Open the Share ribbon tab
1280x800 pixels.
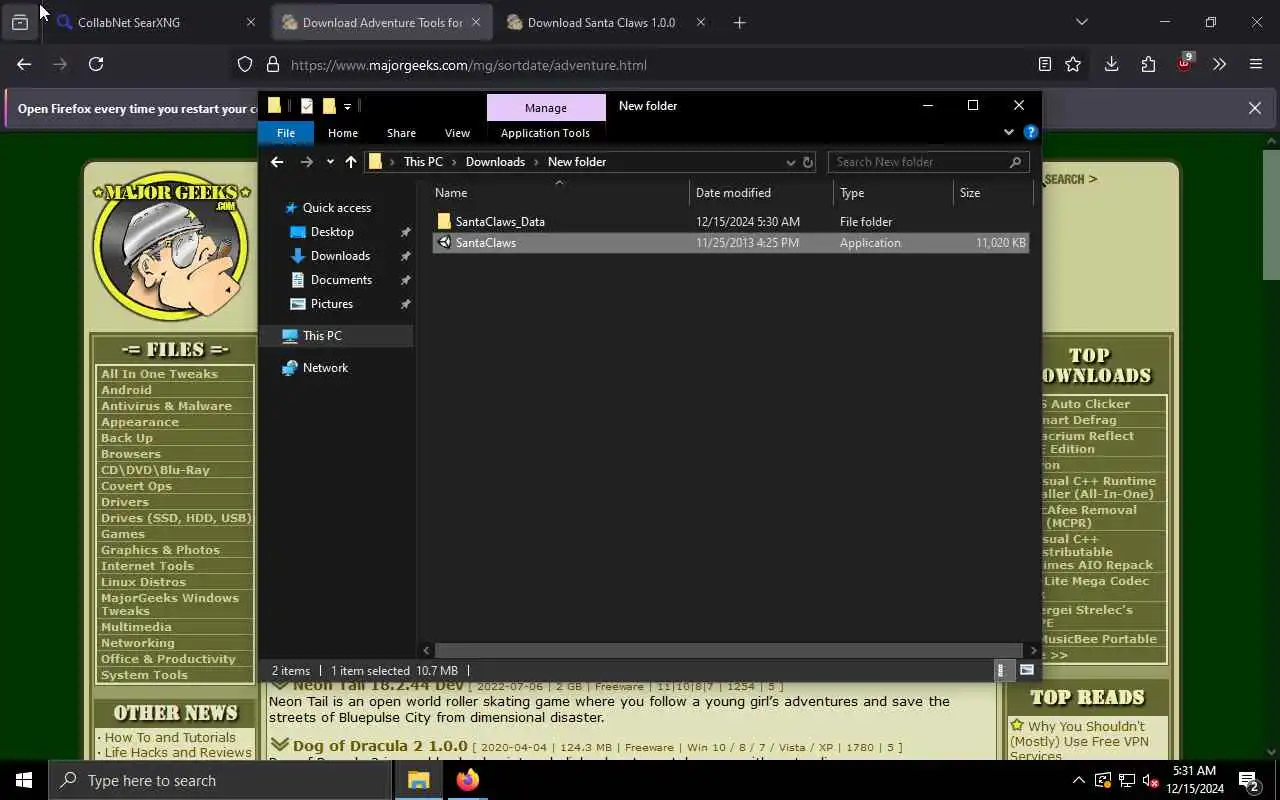401,133
